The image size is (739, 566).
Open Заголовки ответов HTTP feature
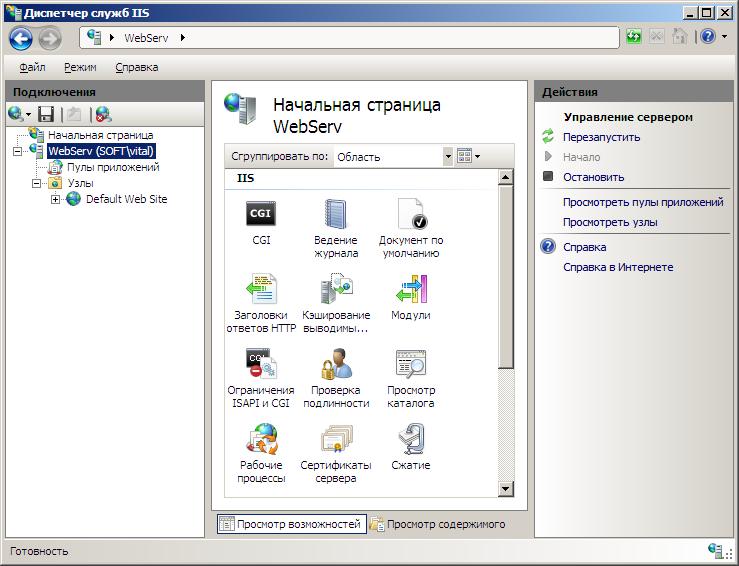coord(261,304)
